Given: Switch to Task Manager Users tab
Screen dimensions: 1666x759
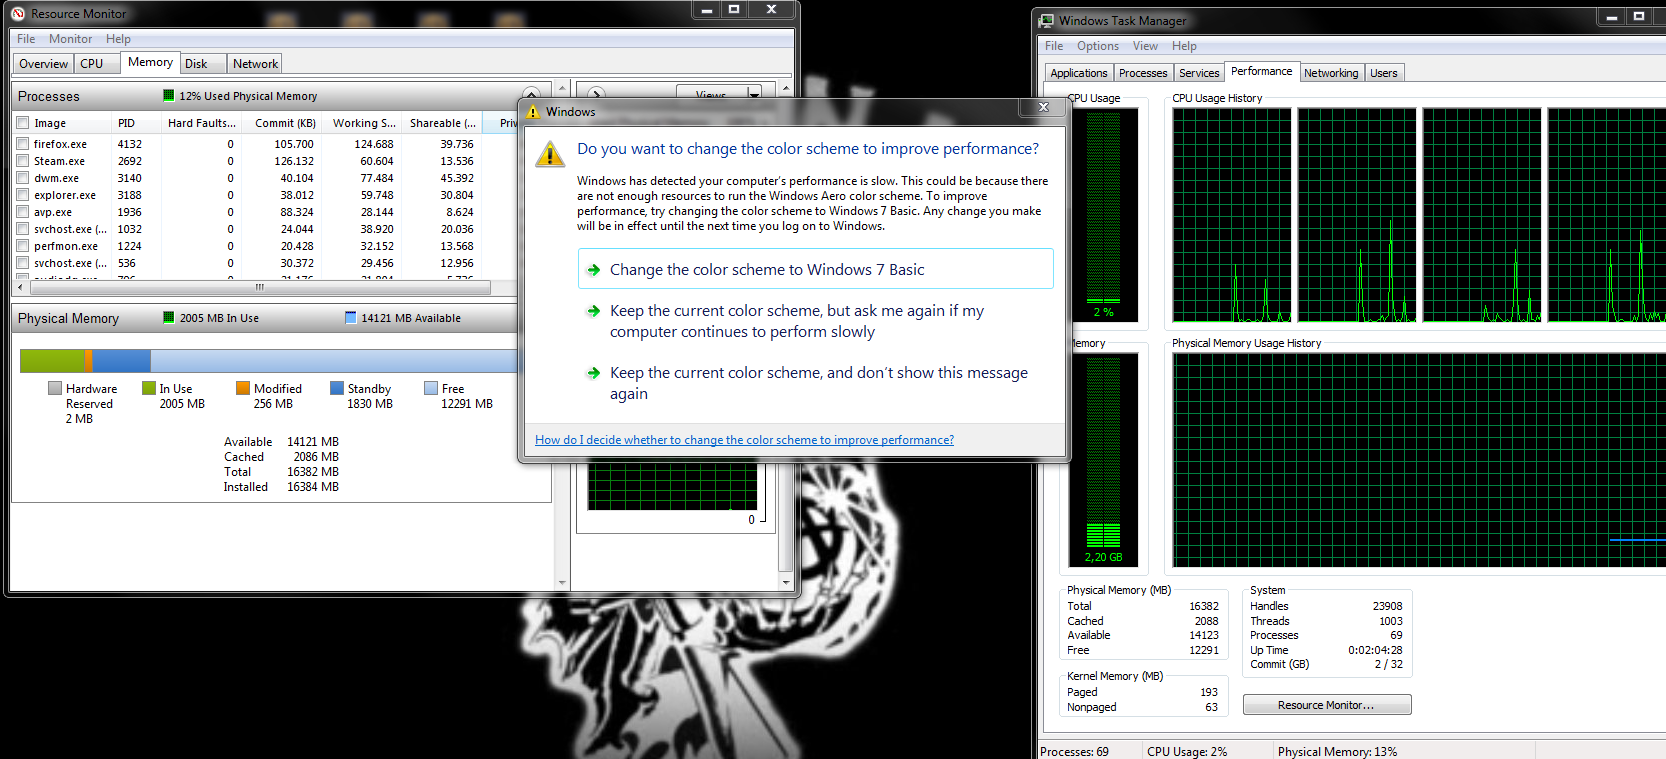Looking at the screenshot, I should coord(1384,73).
